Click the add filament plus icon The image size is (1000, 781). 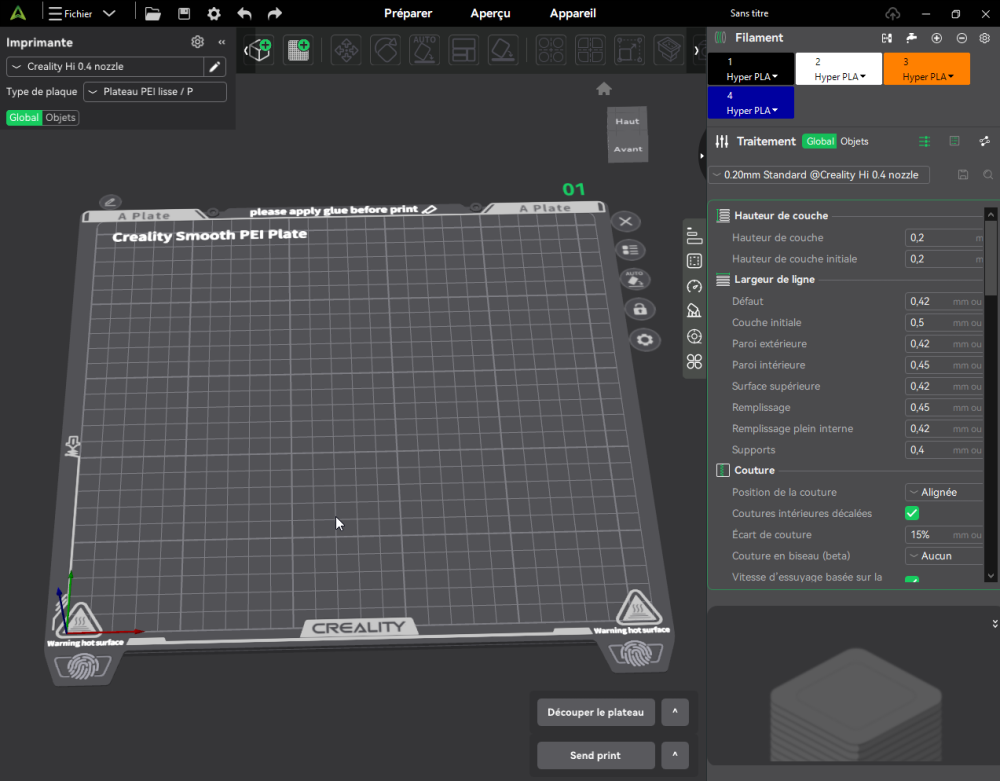click(936, 38)
